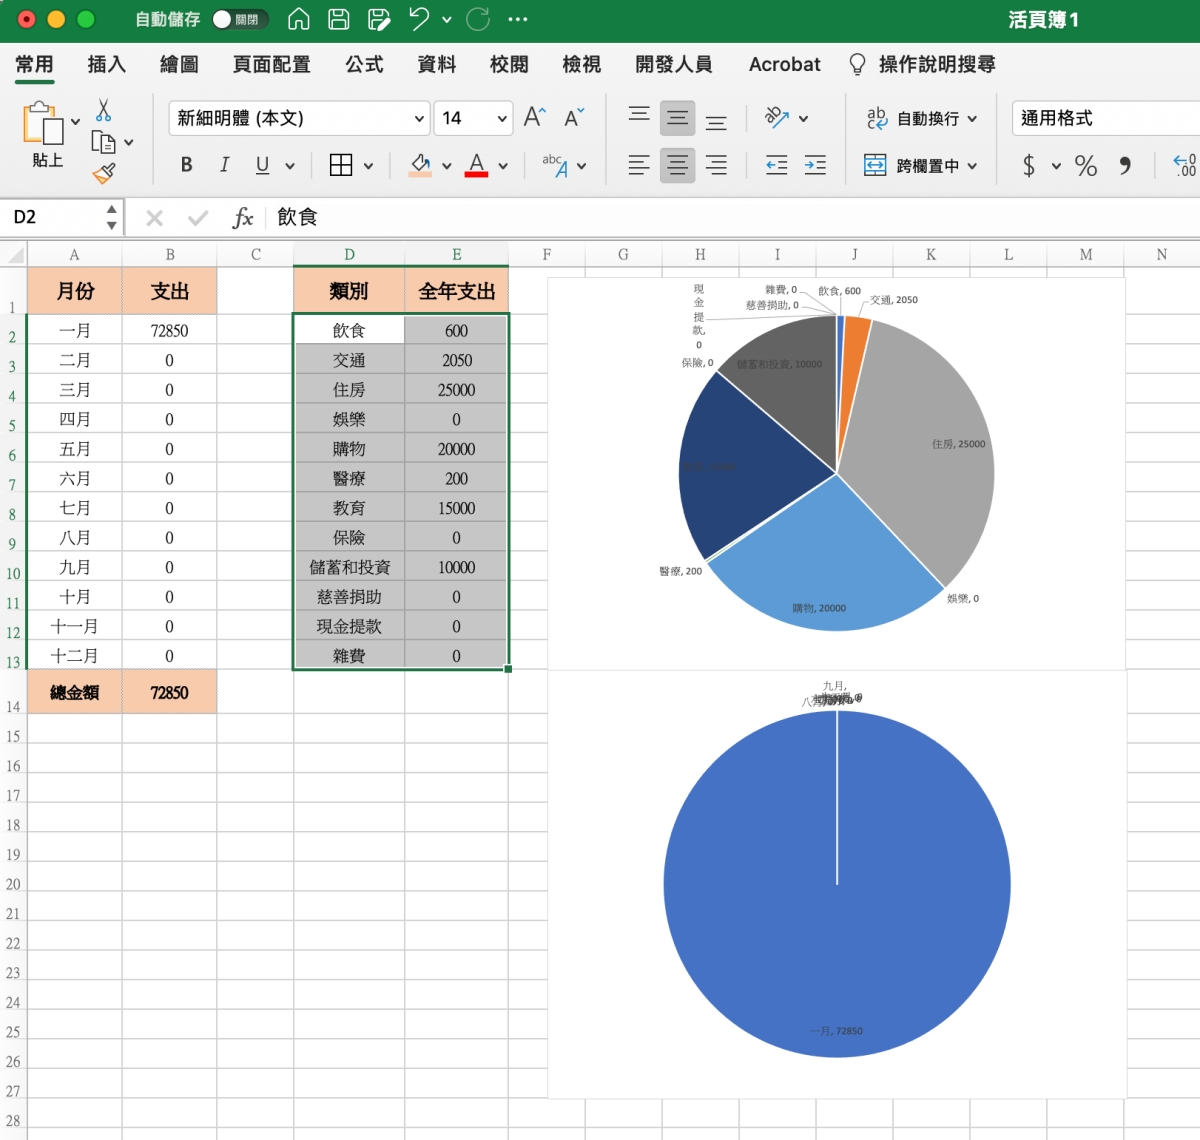Select column D header
1200x1140 pixels.
pos(349,254)
